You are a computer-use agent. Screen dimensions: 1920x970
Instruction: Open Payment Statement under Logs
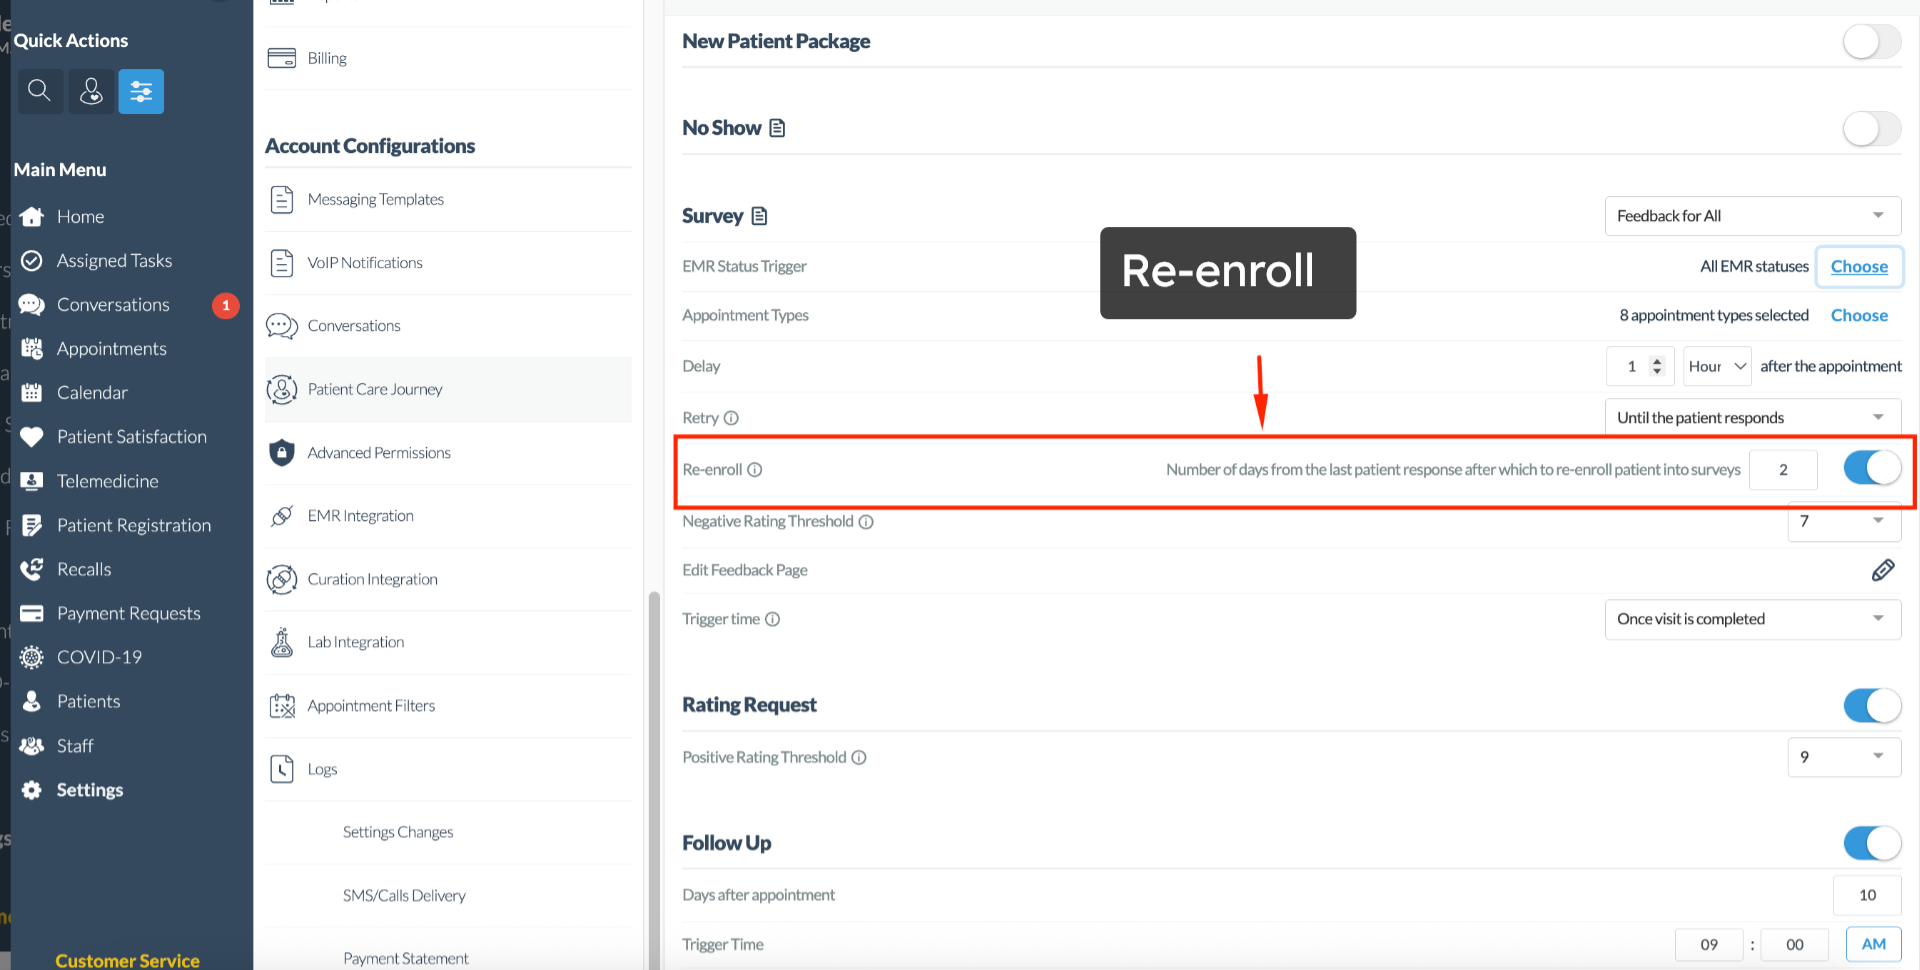point(405,958)
